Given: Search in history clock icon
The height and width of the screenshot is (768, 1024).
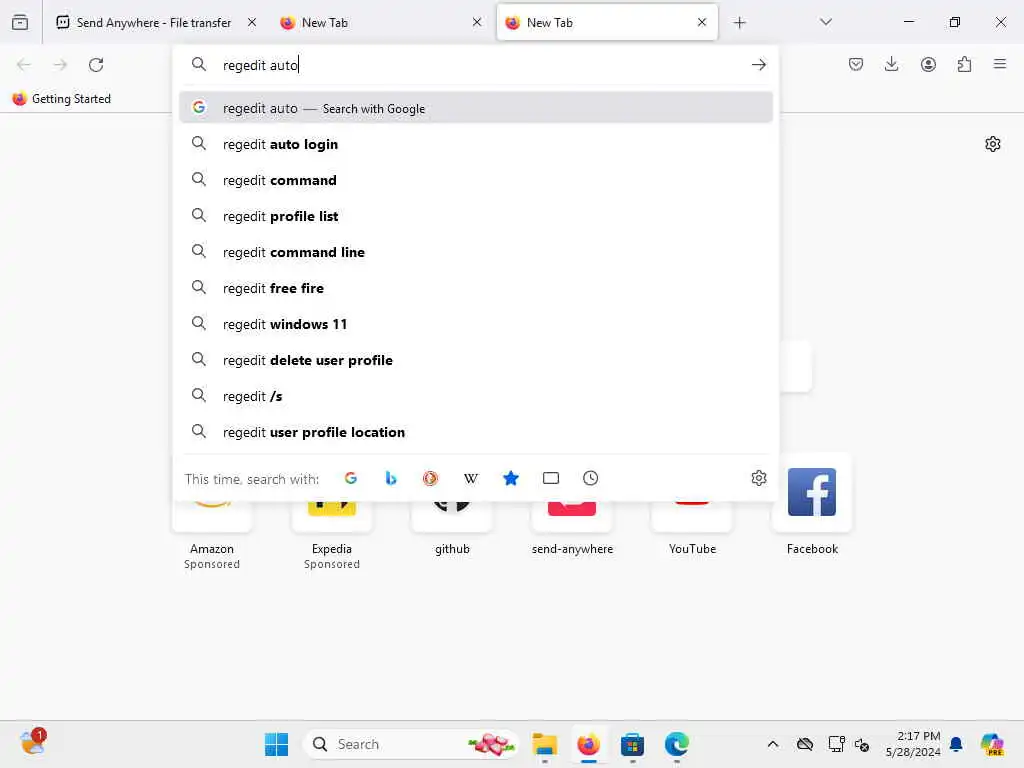Looking at the screenshot, I should (x=590, y=478).
